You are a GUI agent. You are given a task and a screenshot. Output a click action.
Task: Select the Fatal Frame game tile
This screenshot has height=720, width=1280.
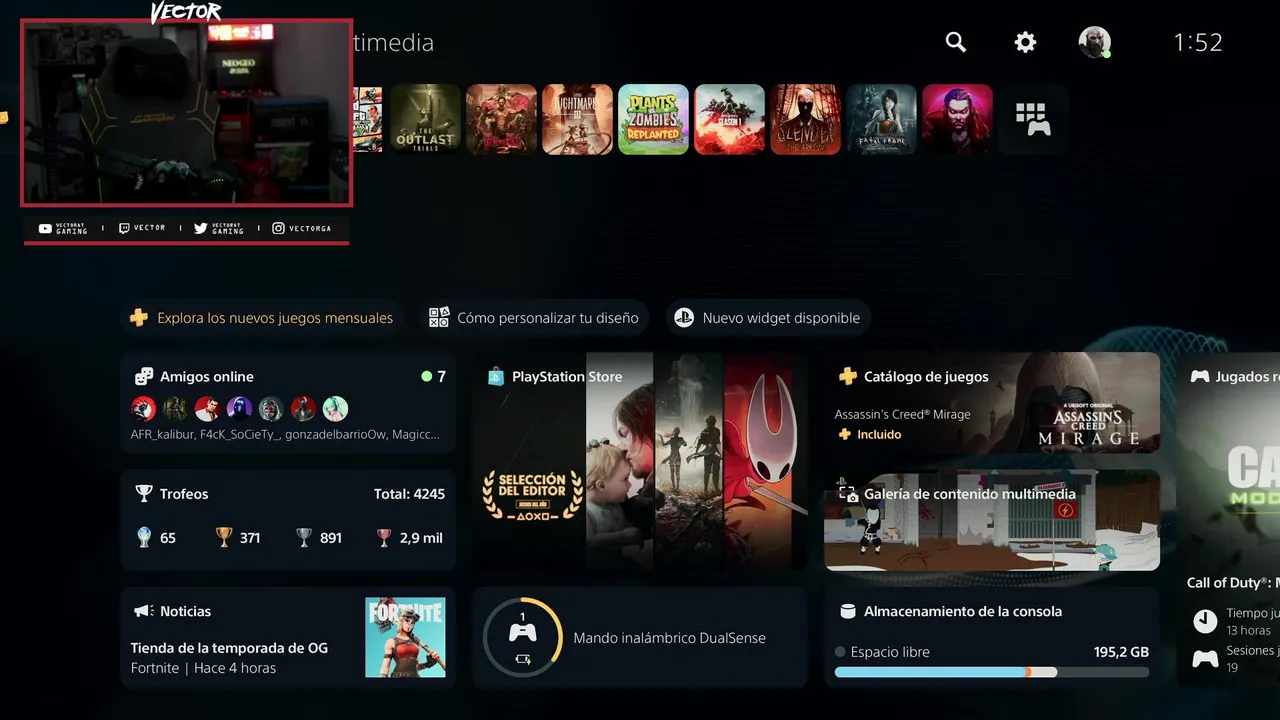(881, 119)
